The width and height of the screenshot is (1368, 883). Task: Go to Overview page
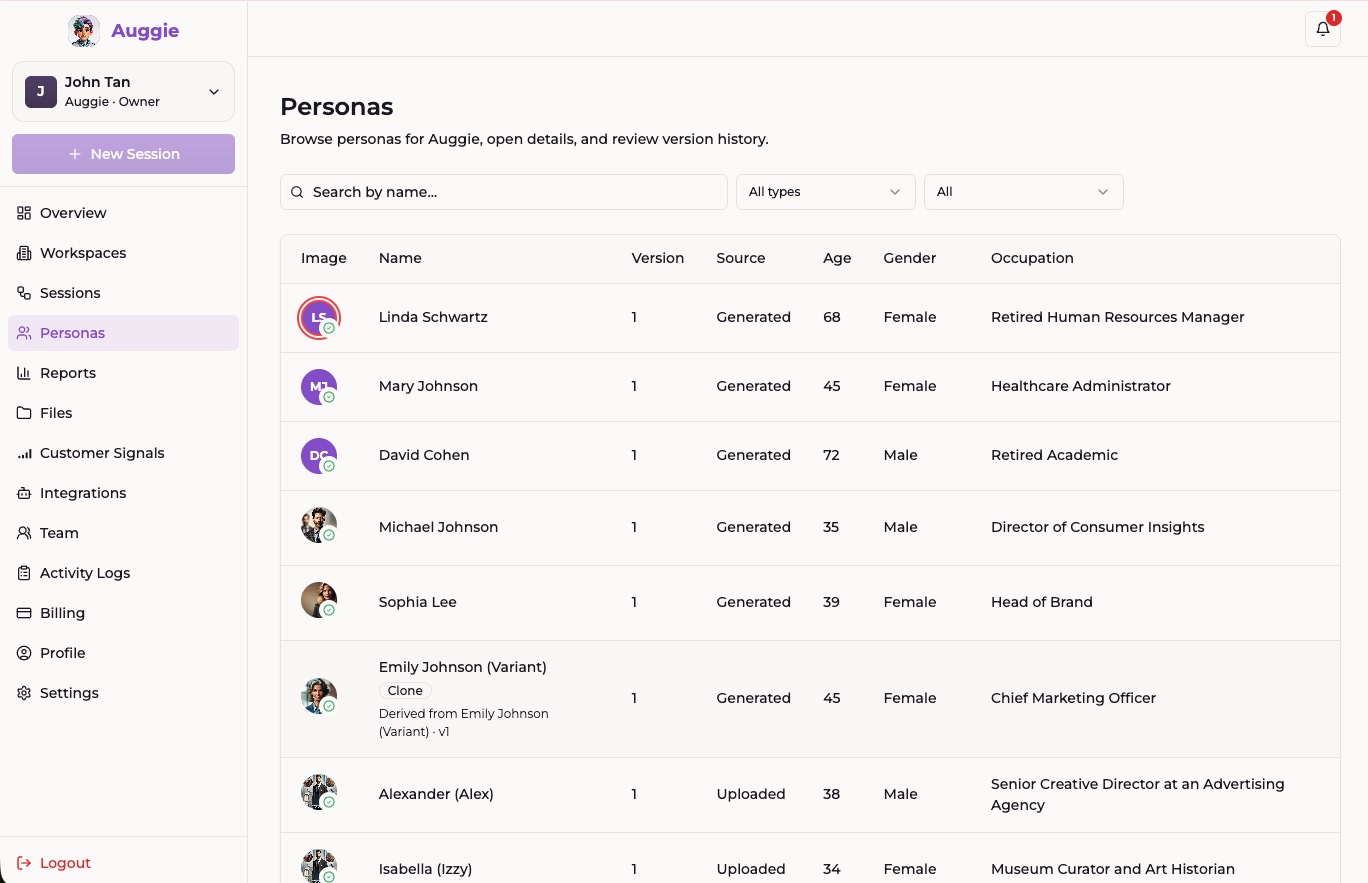pos(123,213)
